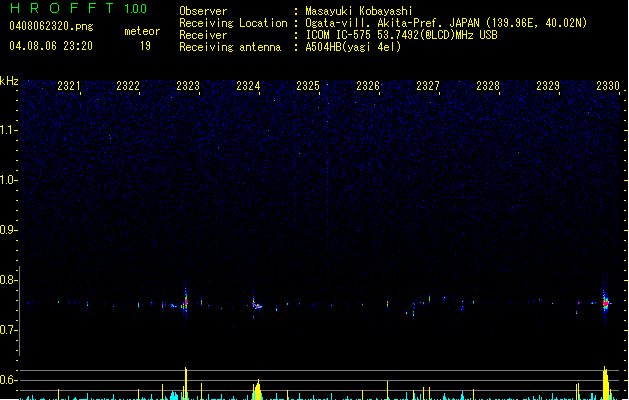Click the date text 04.08.06 23:20
629x400 pixels.
click(x=51, y=46)
